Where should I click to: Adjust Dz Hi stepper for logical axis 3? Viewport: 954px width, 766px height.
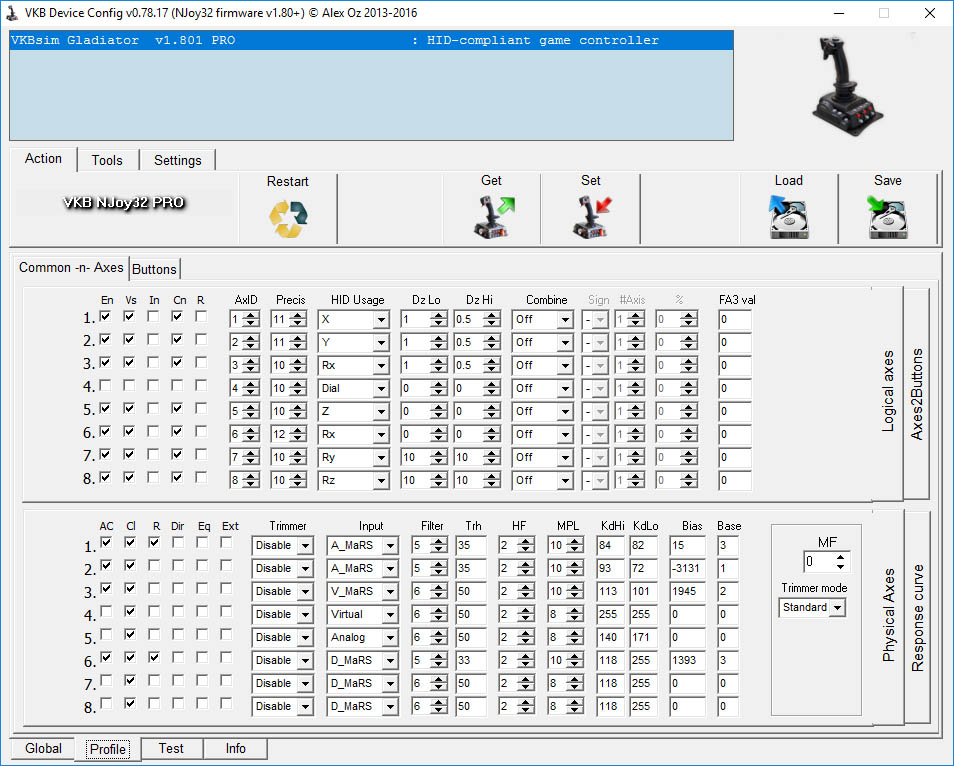[492, 366]
